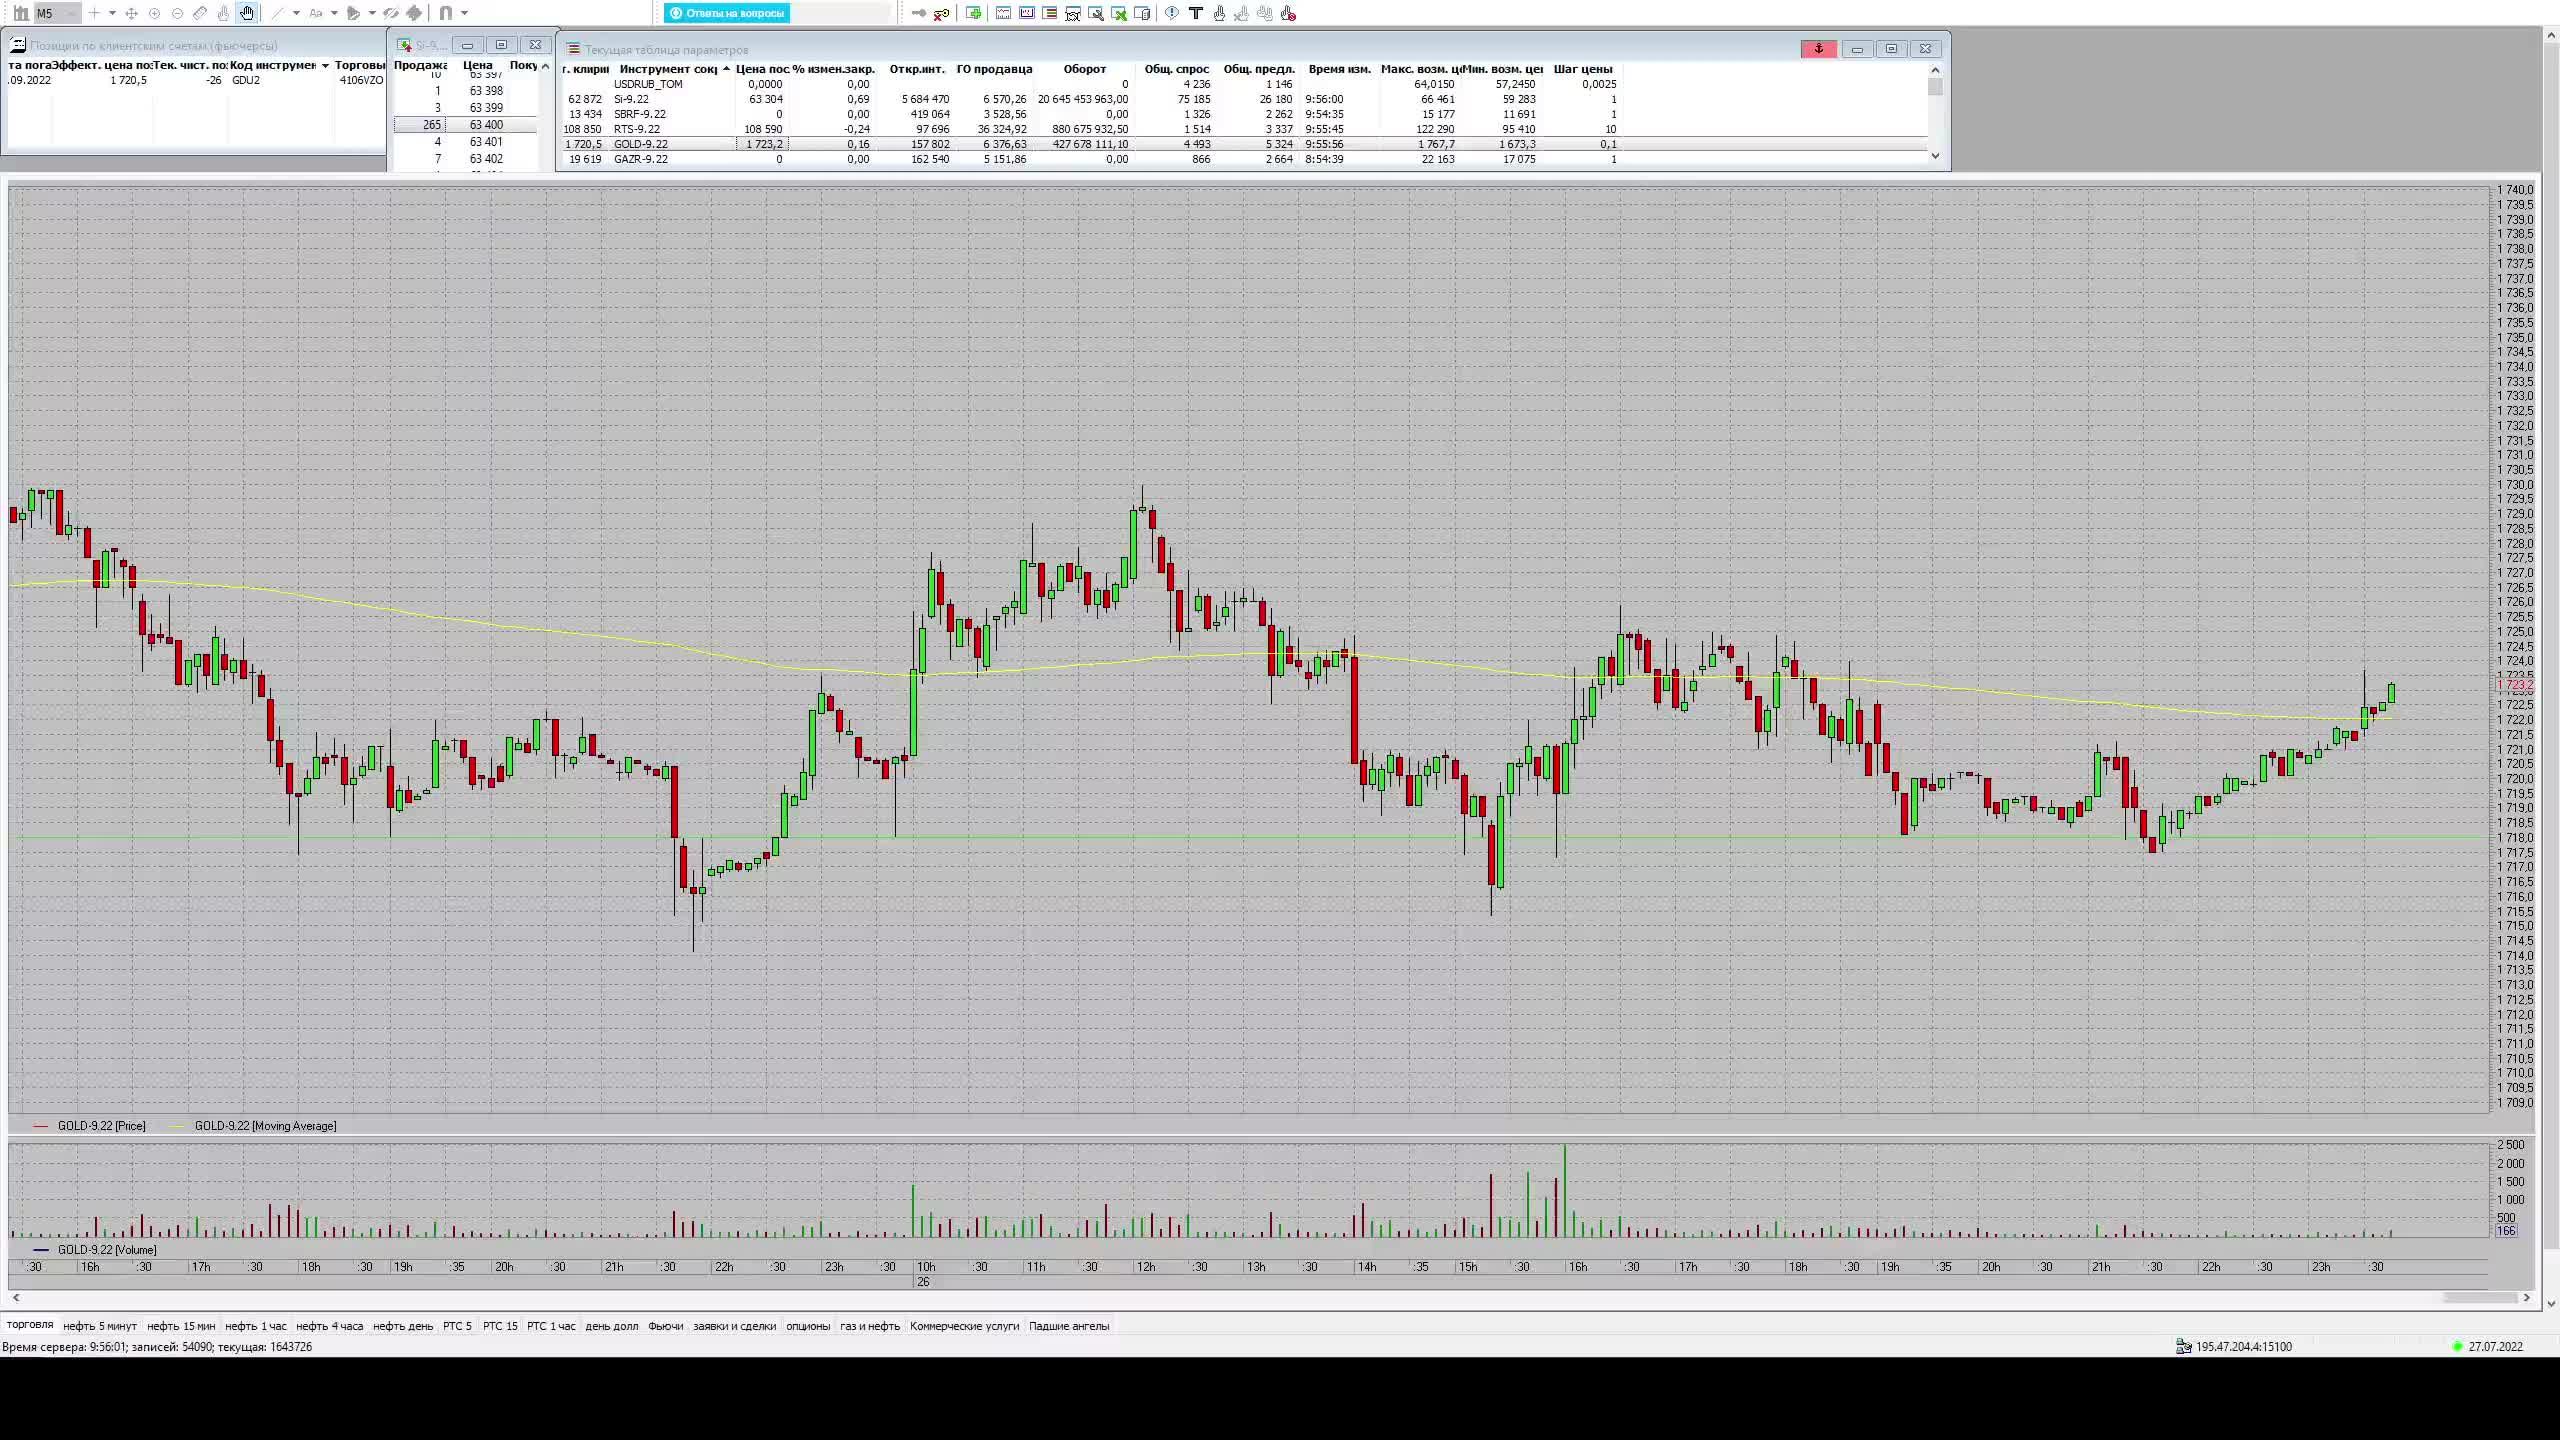Open the 'РТС 1 час' tab
This screenshot has height=1440, width=2560.
click(551, 1326)
